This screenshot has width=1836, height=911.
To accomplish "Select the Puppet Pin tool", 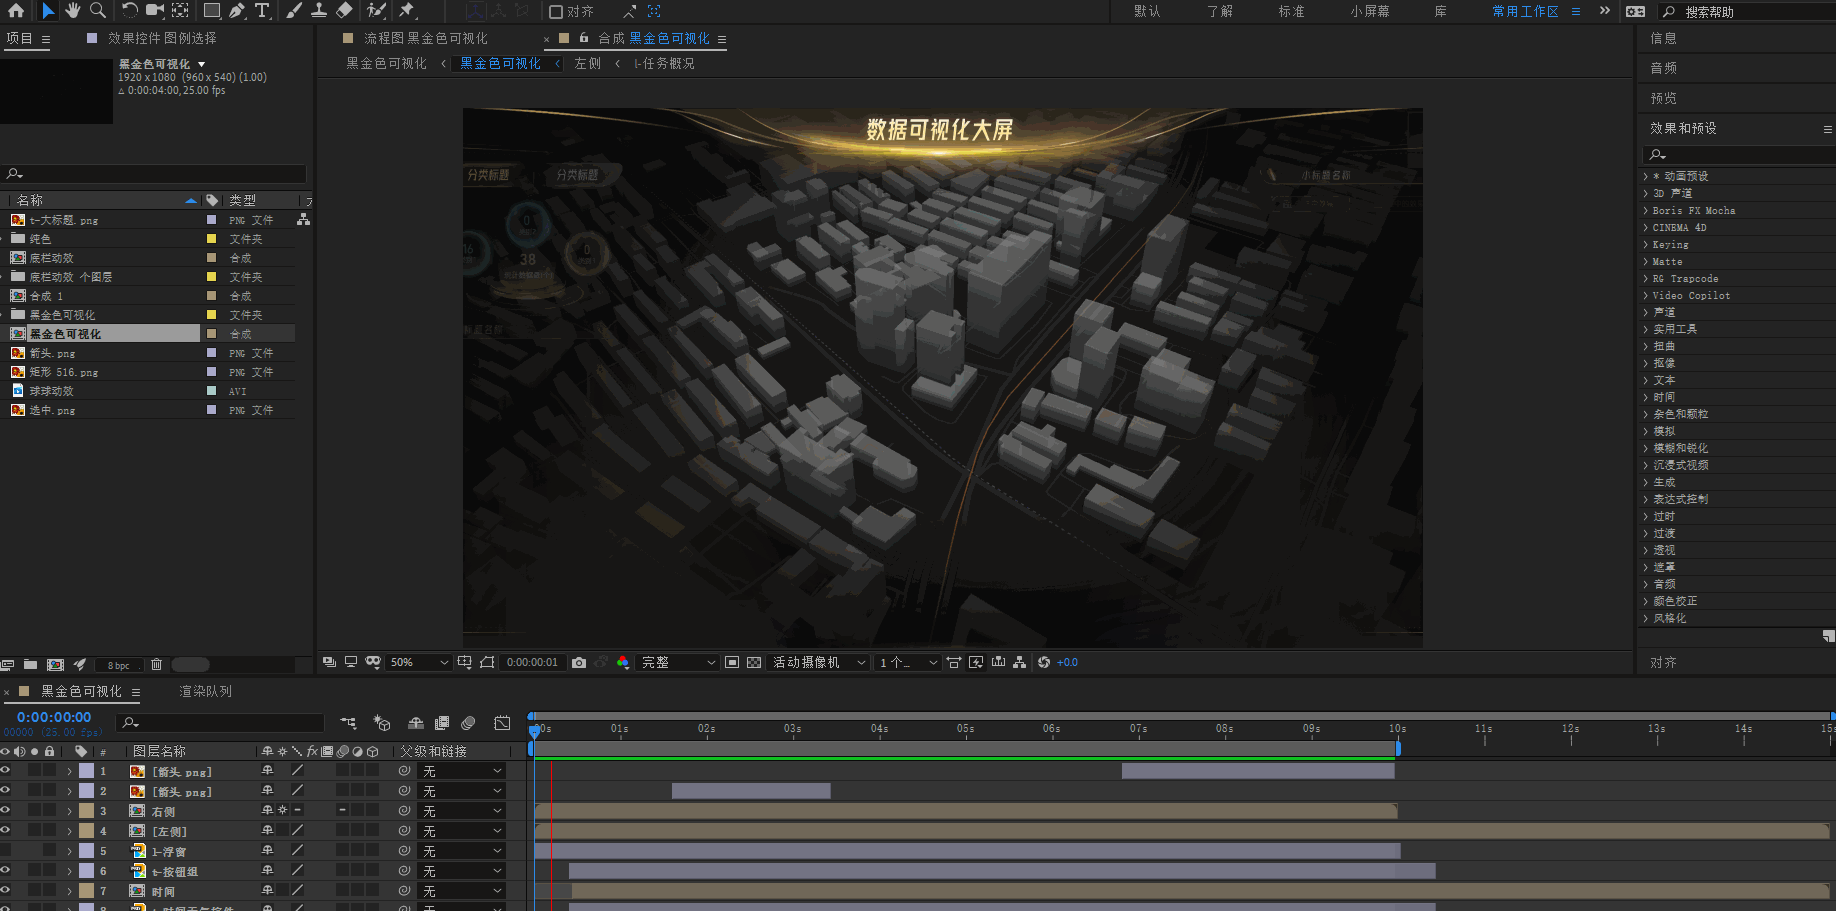I will (407, 11).
